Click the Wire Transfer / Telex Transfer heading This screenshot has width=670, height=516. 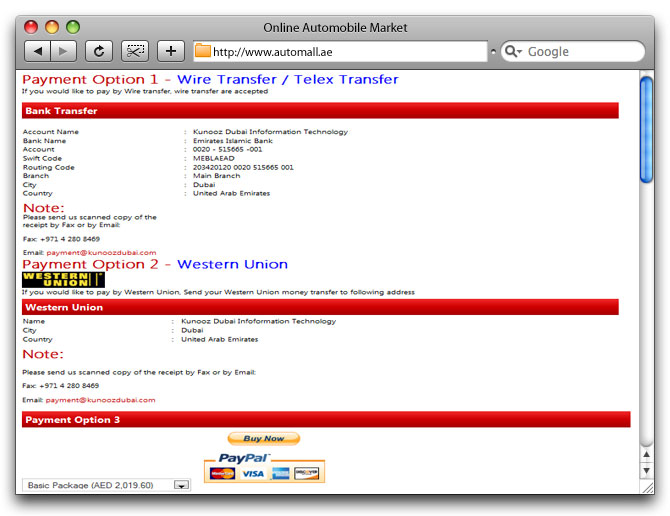pyautogui.click(x=288, y=79)
